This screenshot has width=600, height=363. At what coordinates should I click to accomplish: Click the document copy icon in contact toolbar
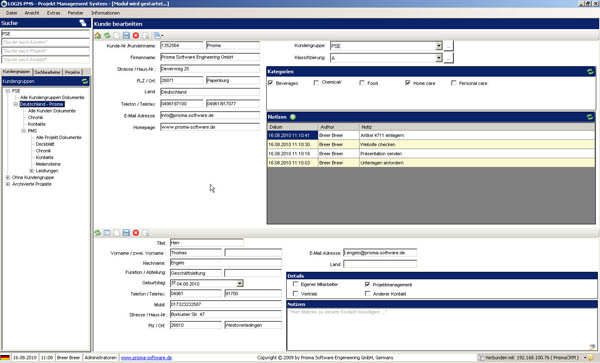[x=145, y=233]
